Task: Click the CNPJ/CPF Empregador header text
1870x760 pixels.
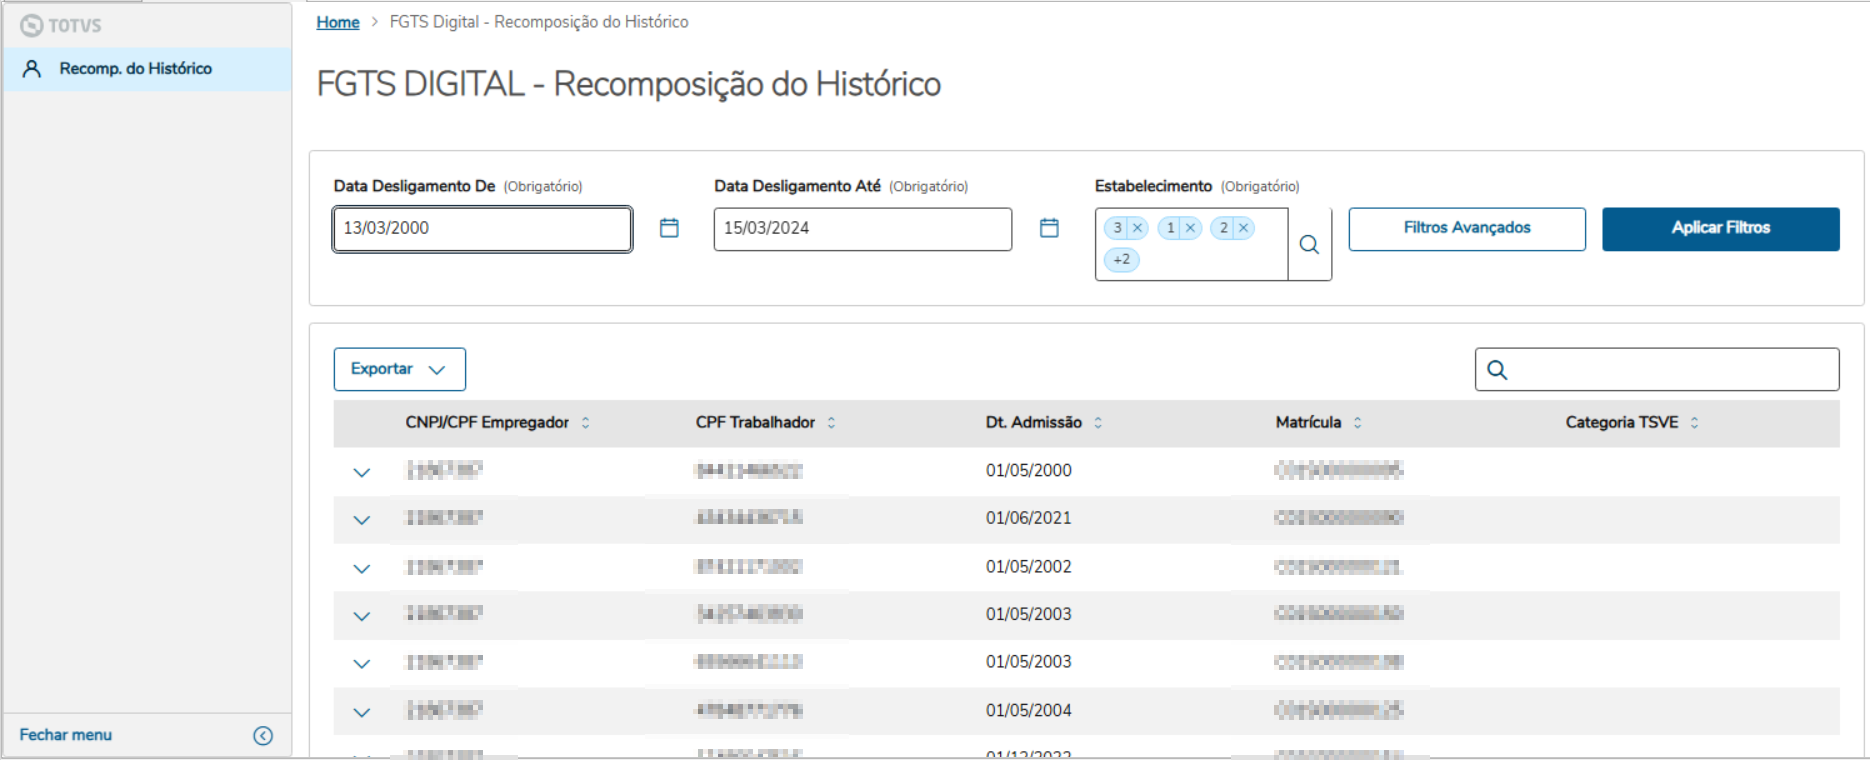Action: coord(487,423)
